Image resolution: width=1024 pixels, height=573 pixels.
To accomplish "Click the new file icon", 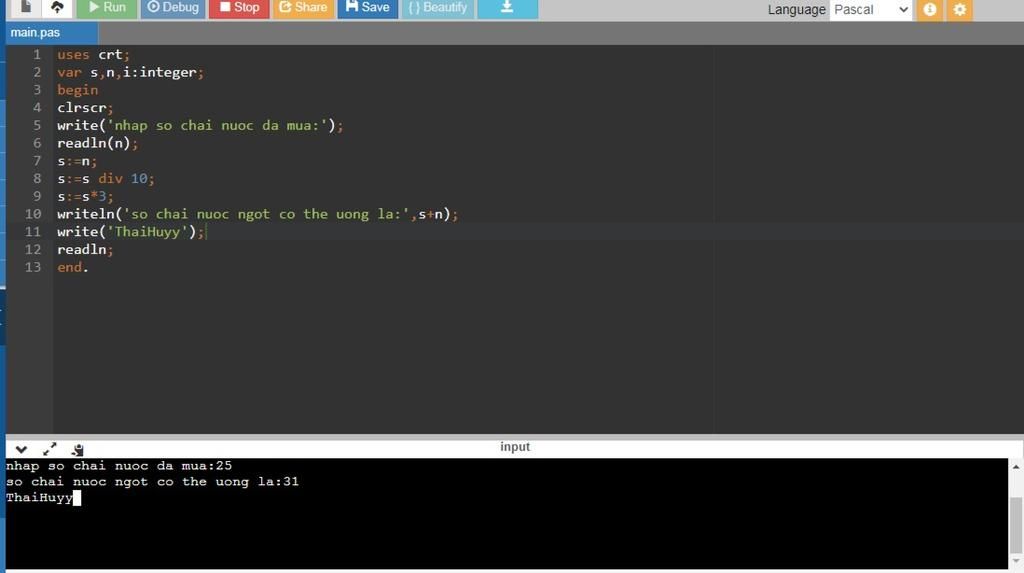I will 25,8.
